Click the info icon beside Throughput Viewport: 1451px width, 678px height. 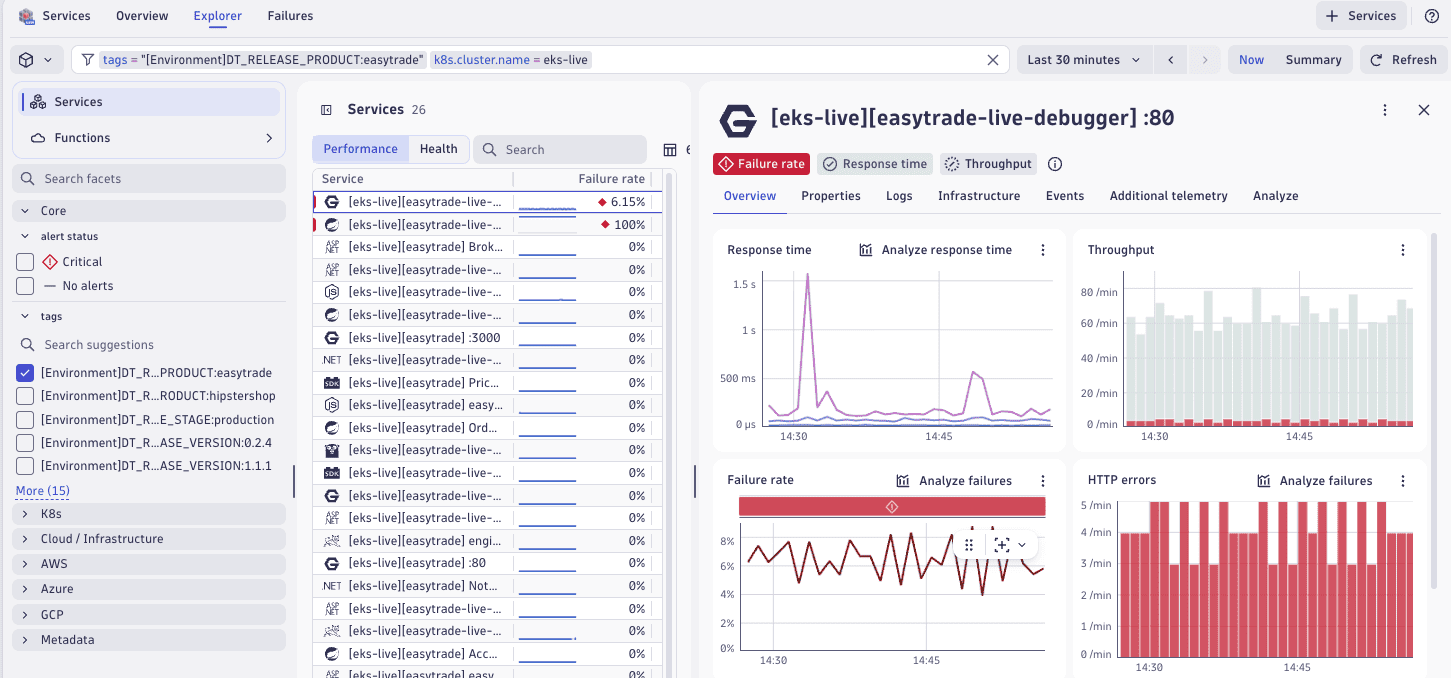click(1054, 164)
